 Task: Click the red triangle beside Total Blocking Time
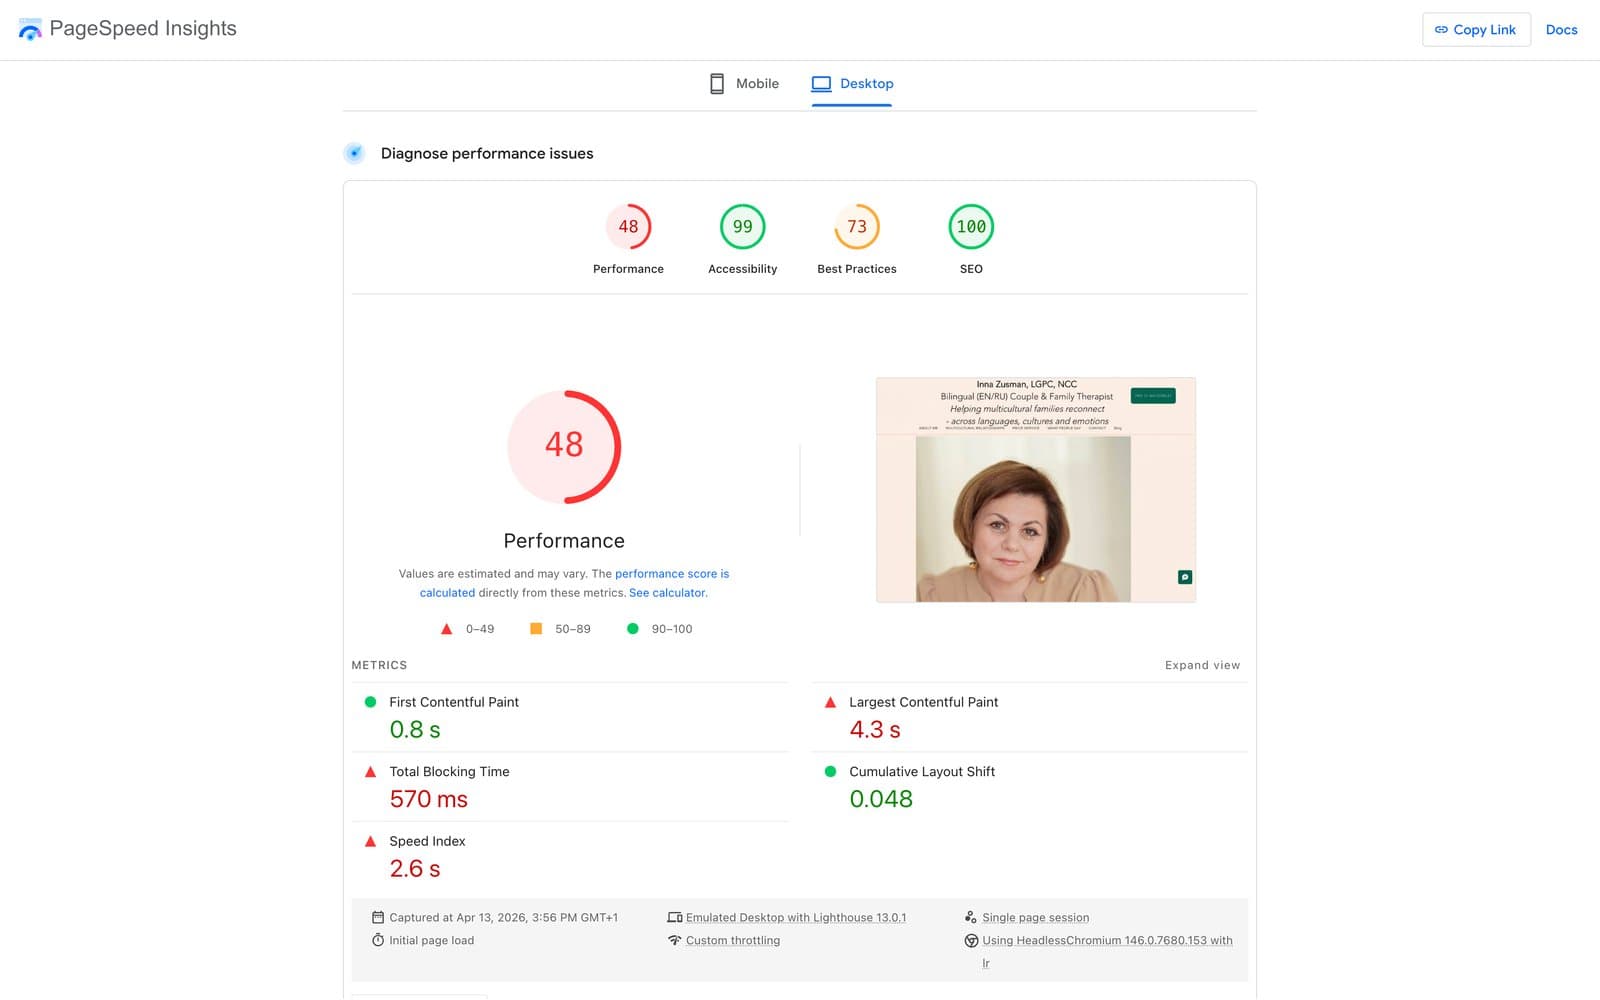370,772
